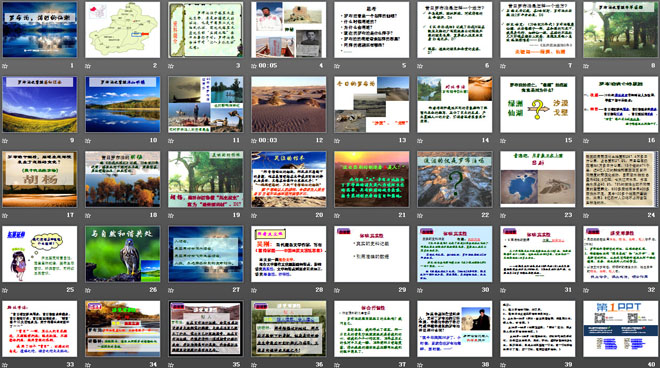Select slide 13 thumbnail with desert photo collage

pos(372,104)
